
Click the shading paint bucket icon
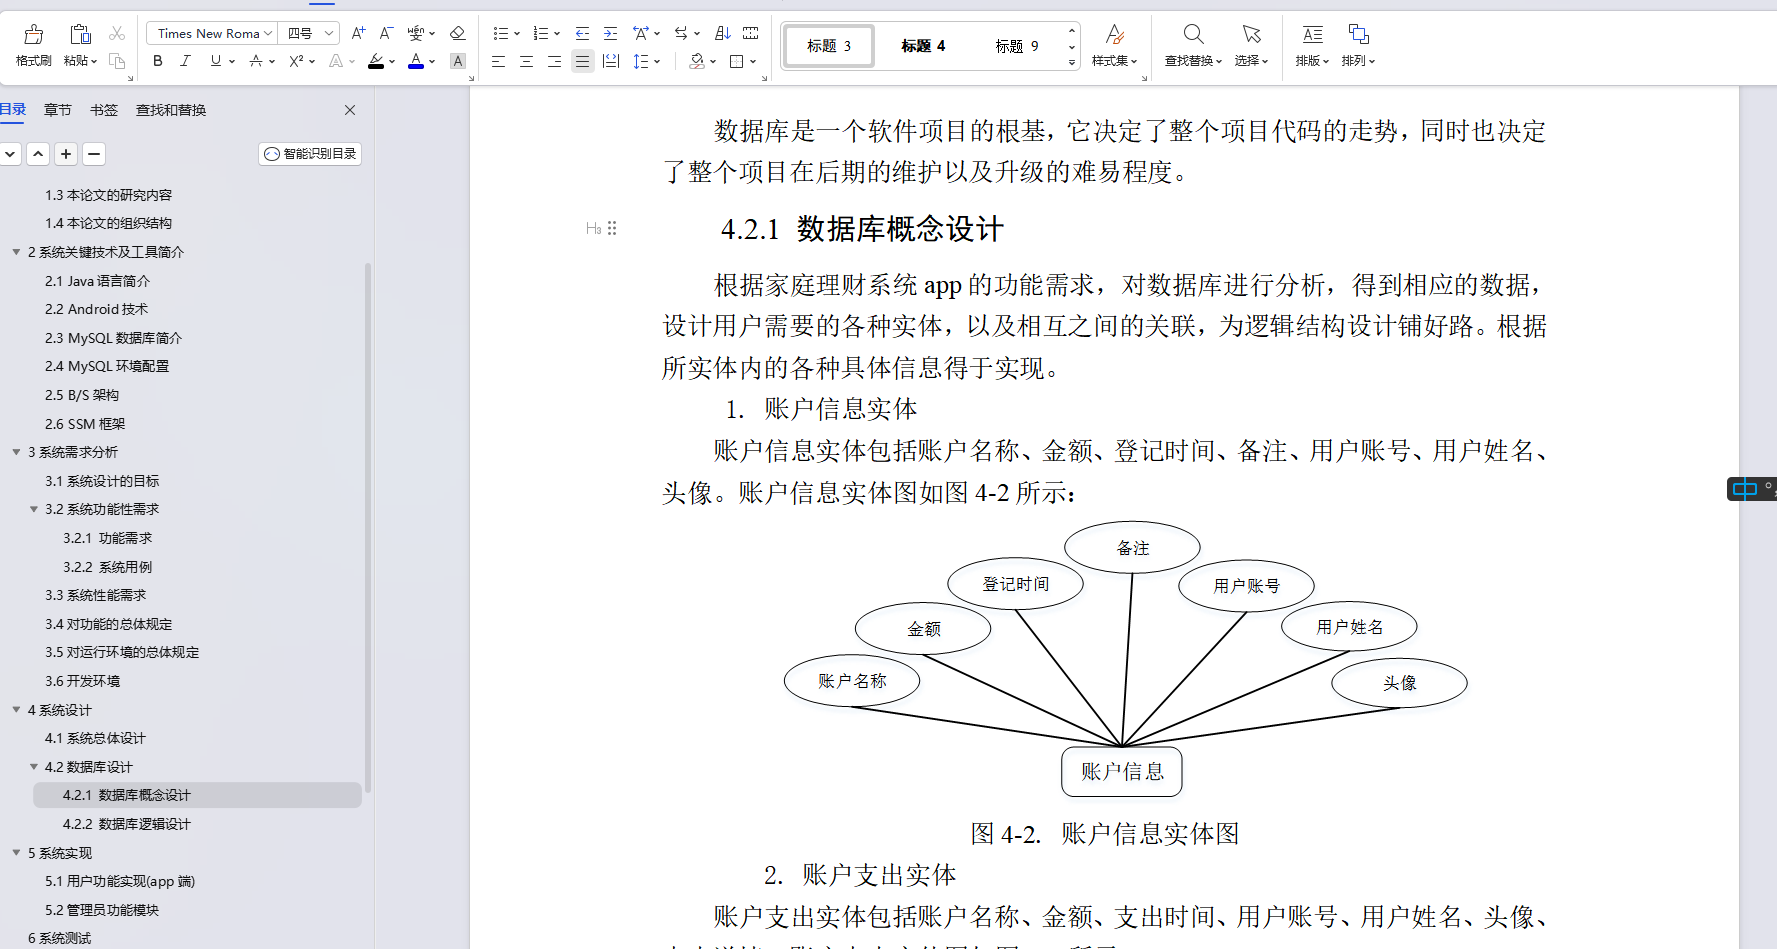(x=697, y=61)
